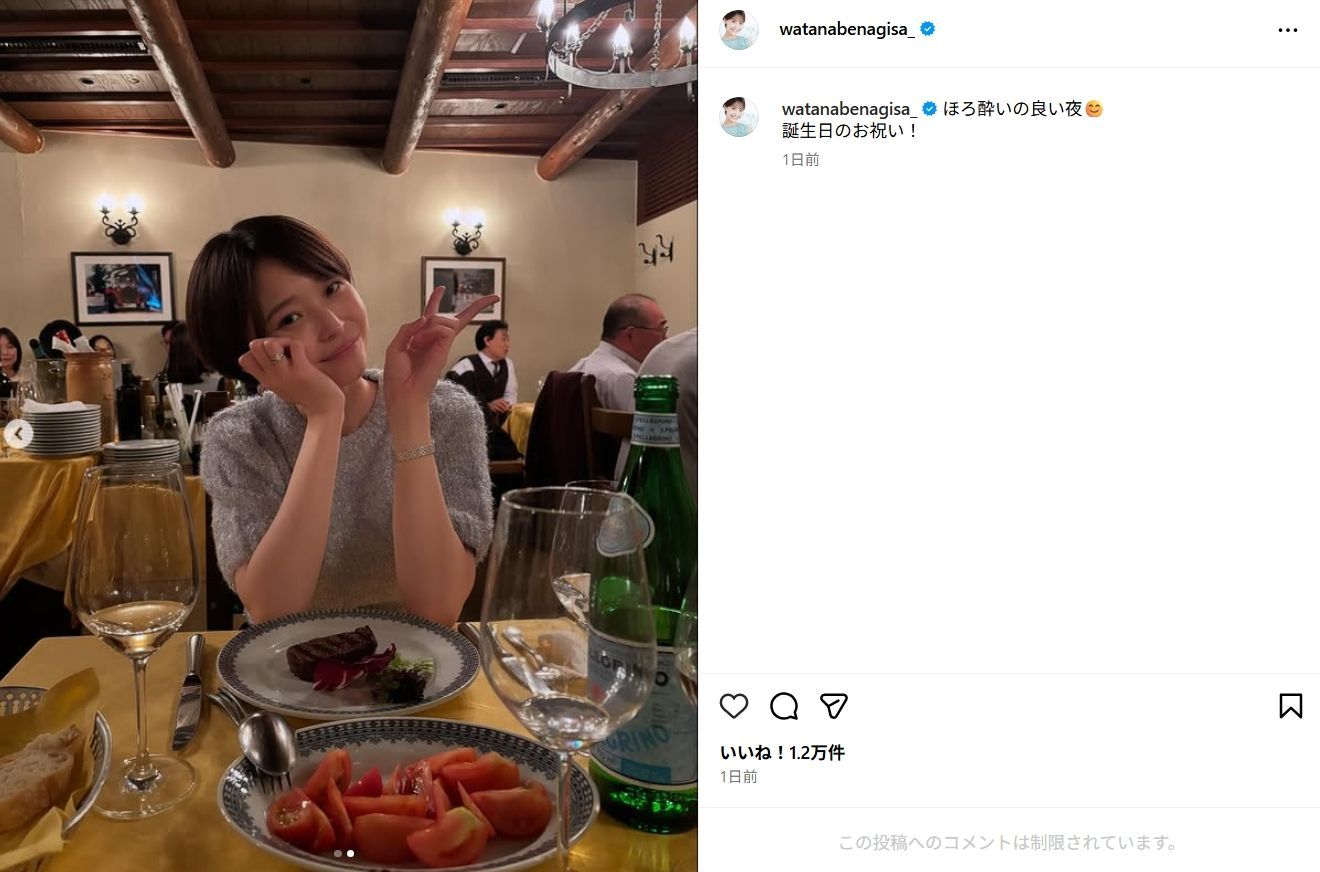Click the verified badge beside caption username
Screen dimensions: 1320x872
(929, 109)
